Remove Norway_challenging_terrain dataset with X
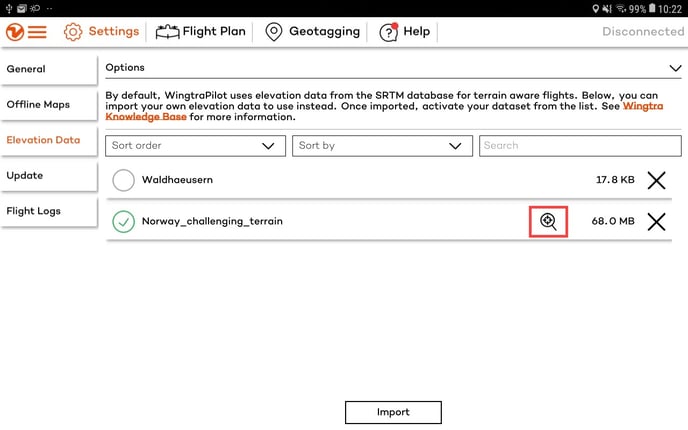 tap(656, 222)
